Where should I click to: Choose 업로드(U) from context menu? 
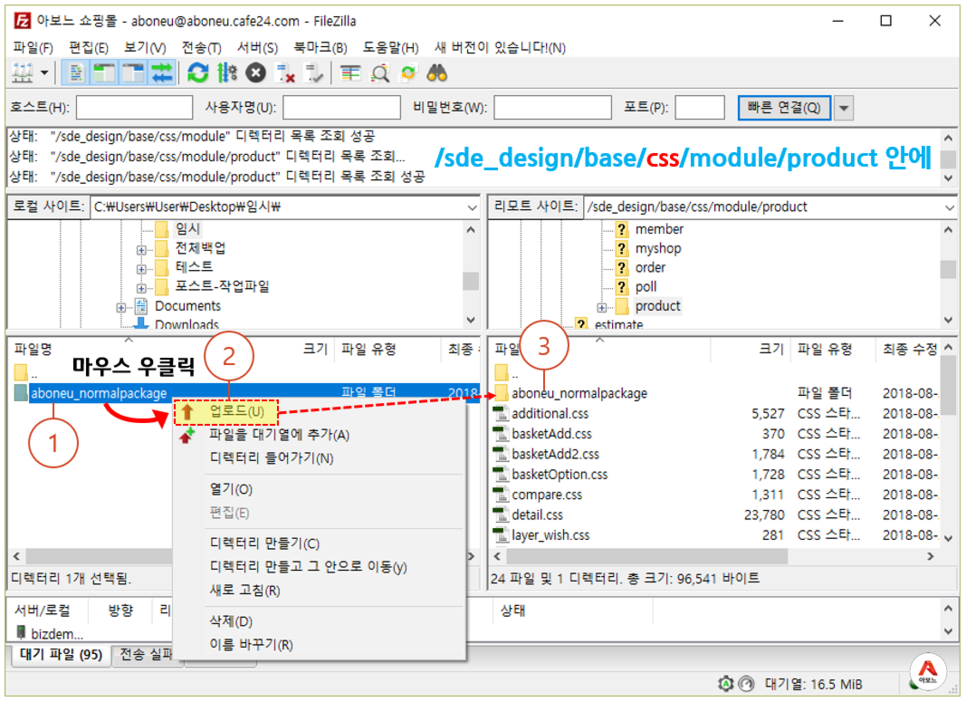(226, 412)
